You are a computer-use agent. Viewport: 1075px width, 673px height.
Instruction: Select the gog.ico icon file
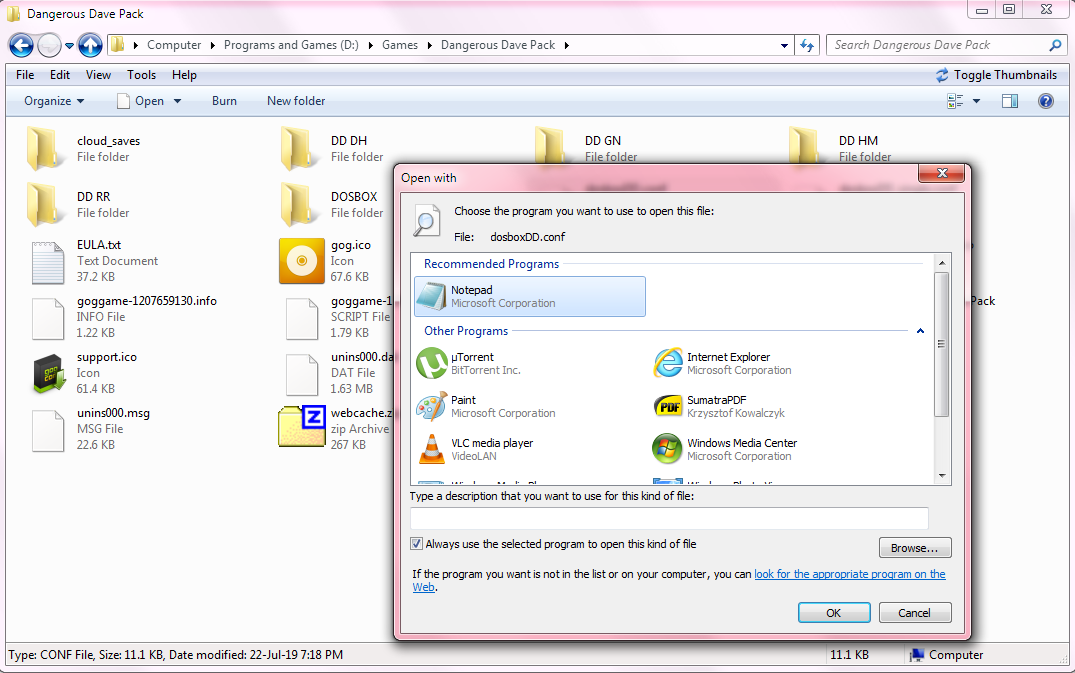point(302,260)
